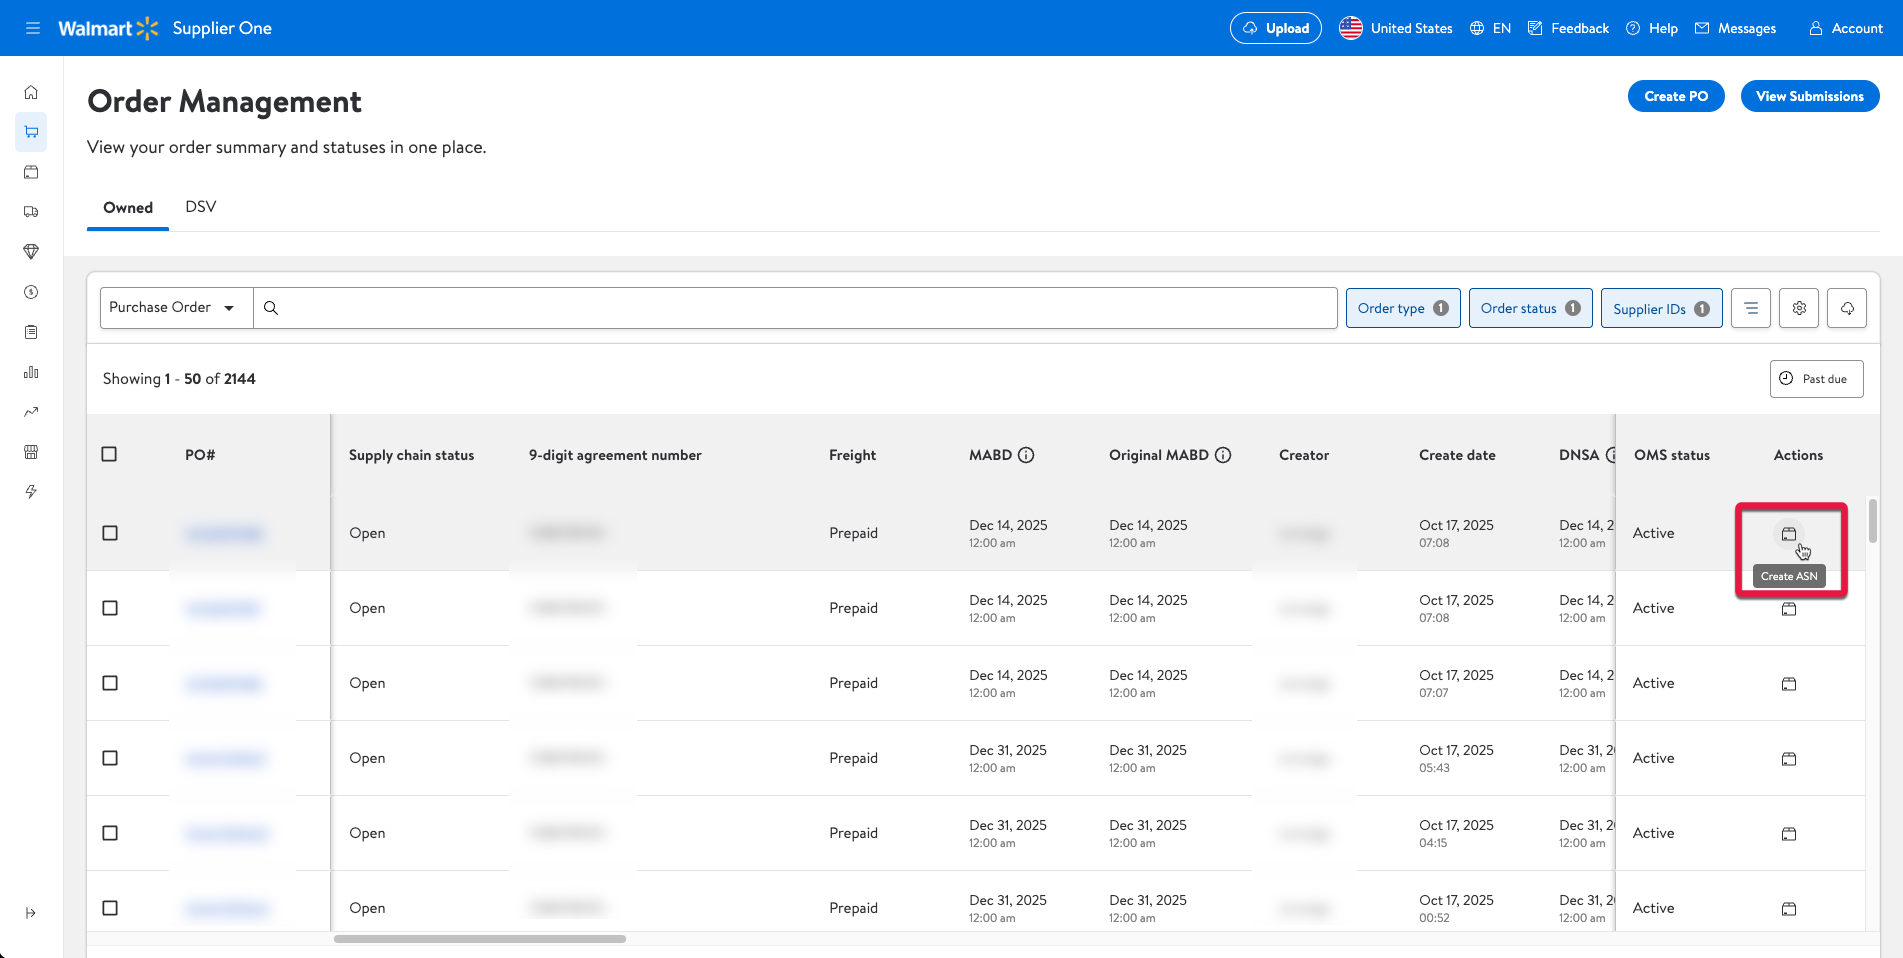Open the table settings gear icon
This screenshot has width=1903, height=958.
click(x=1798, y=308)
